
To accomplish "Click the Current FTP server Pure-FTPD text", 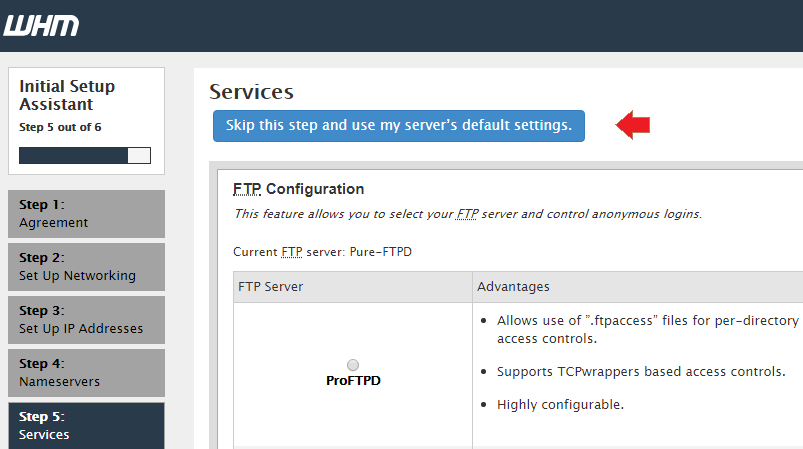I will click(x=322, y=252).
